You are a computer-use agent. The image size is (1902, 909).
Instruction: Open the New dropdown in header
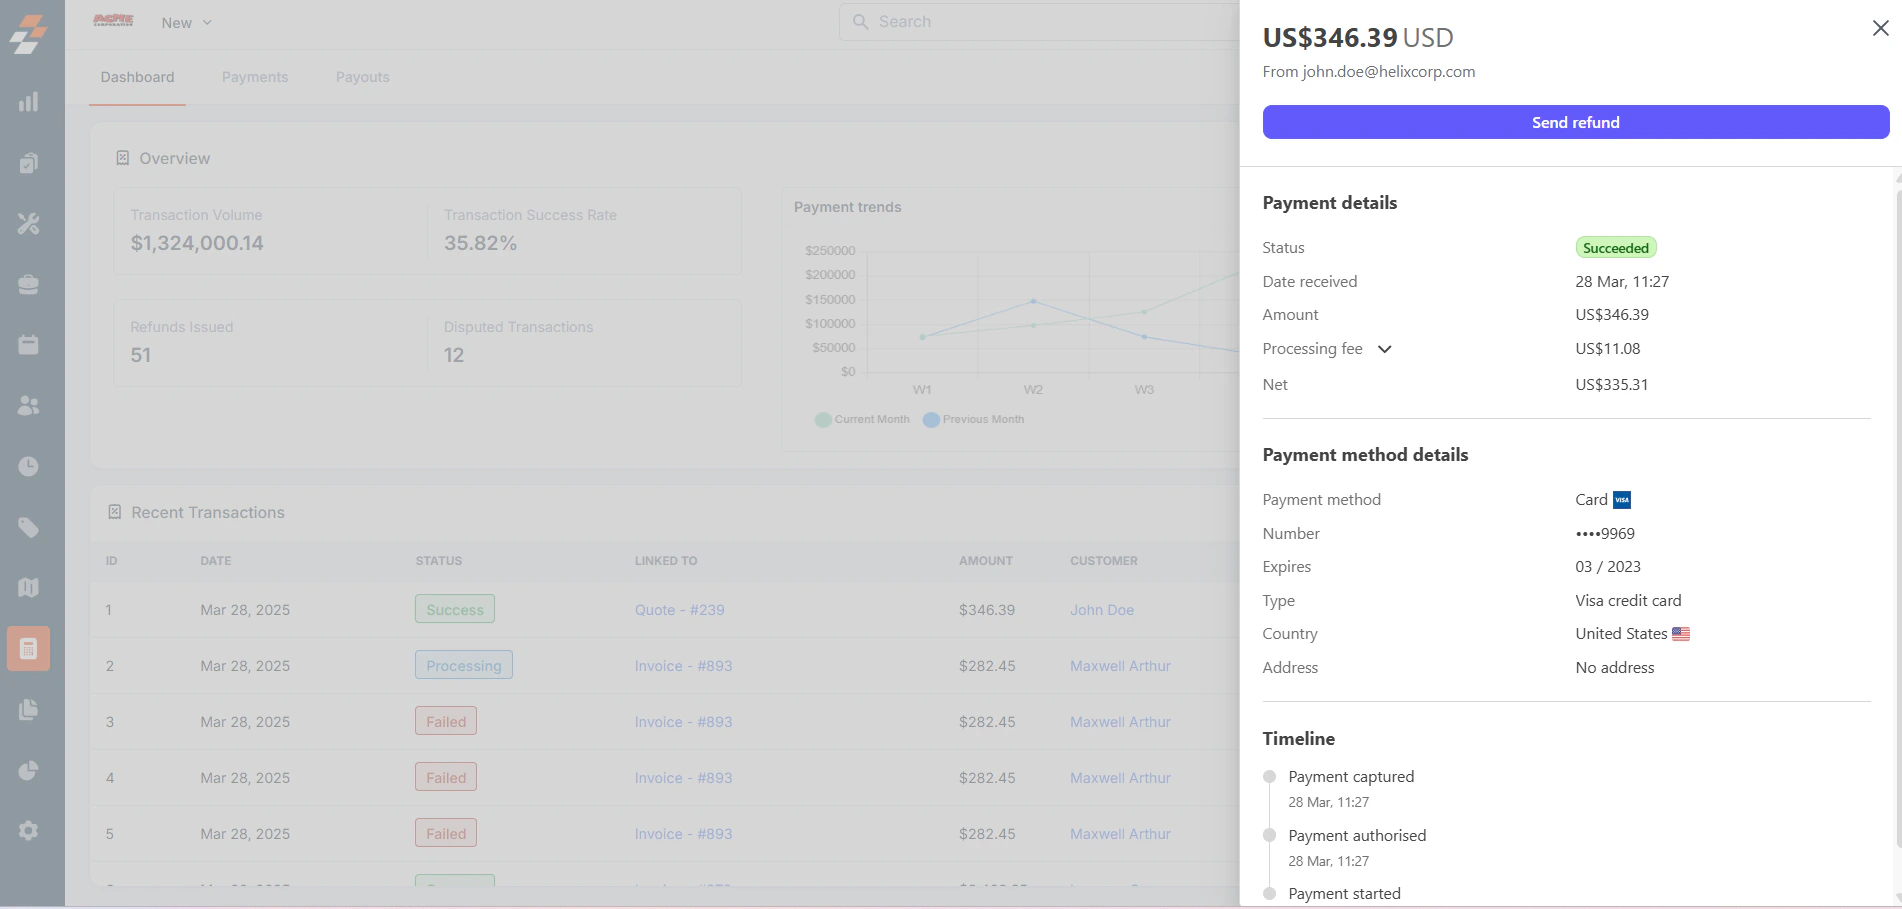(186, 23)
